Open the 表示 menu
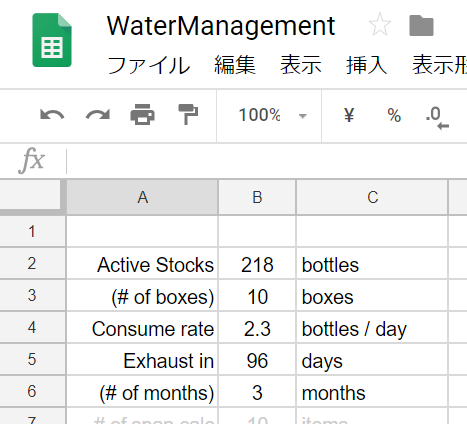Image resolution: width=467 pixels, height=424 pixels. tap(301, 65)
